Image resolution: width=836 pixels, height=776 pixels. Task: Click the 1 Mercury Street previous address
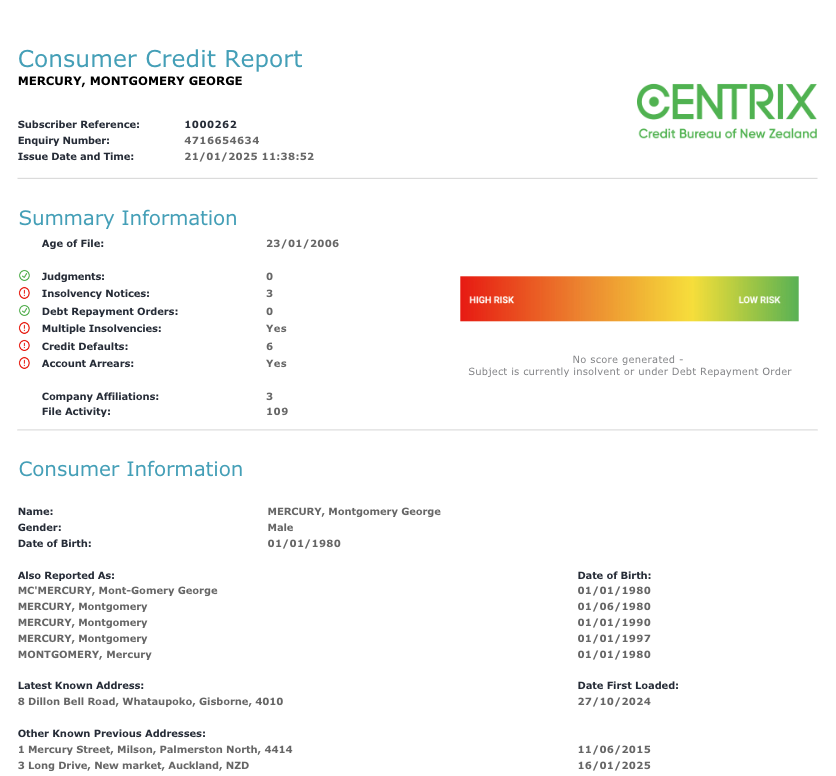click(155, 749)
